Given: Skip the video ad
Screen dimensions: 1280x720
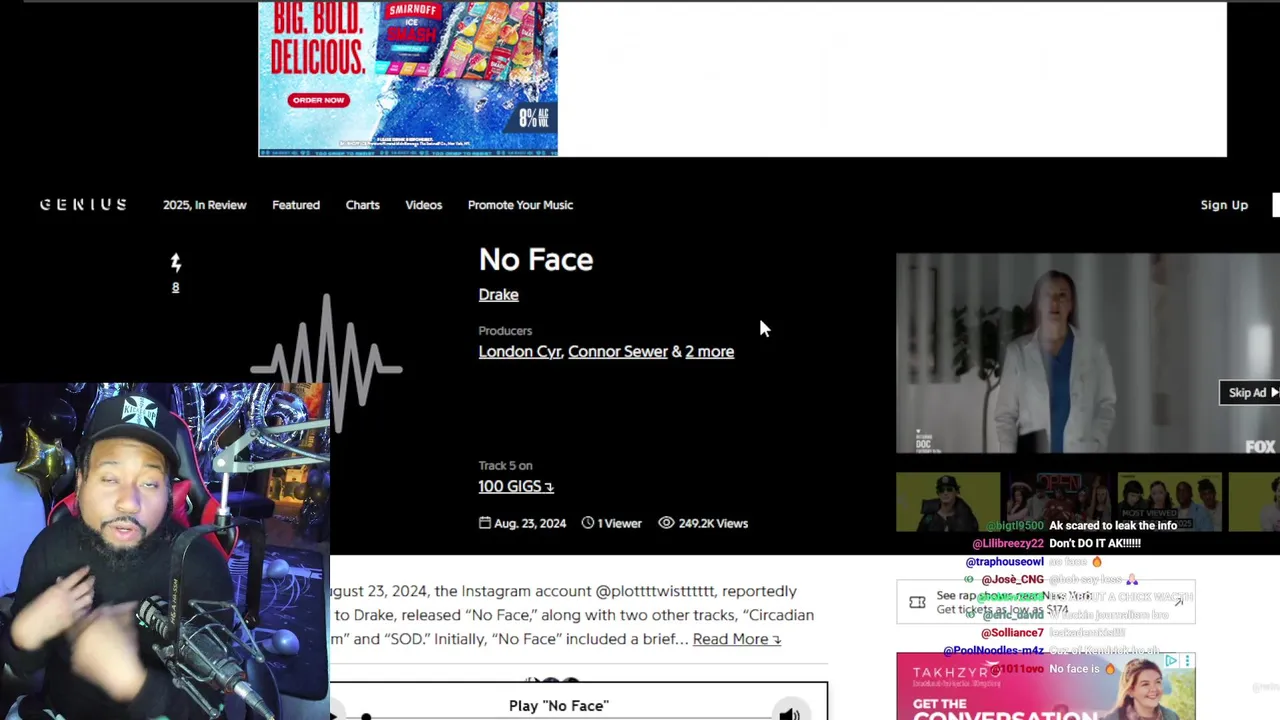Looking at the screenshot, I should tap(1249, 393).
